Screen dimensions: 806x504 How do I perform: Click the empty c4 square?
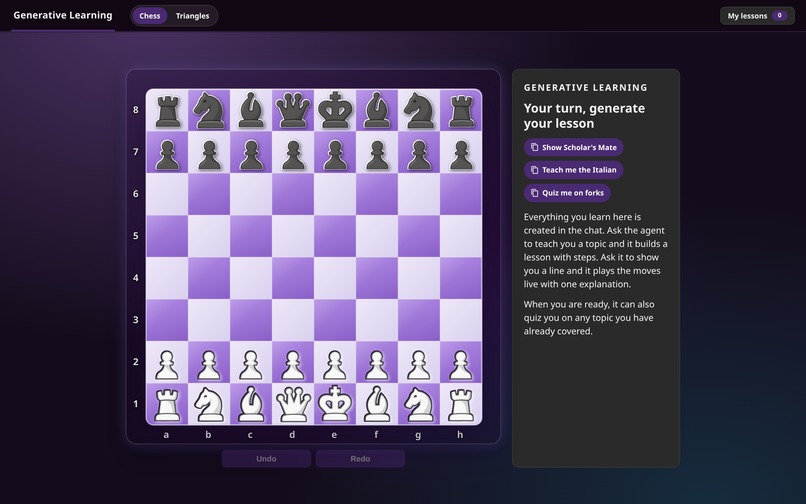click(251, 278)
